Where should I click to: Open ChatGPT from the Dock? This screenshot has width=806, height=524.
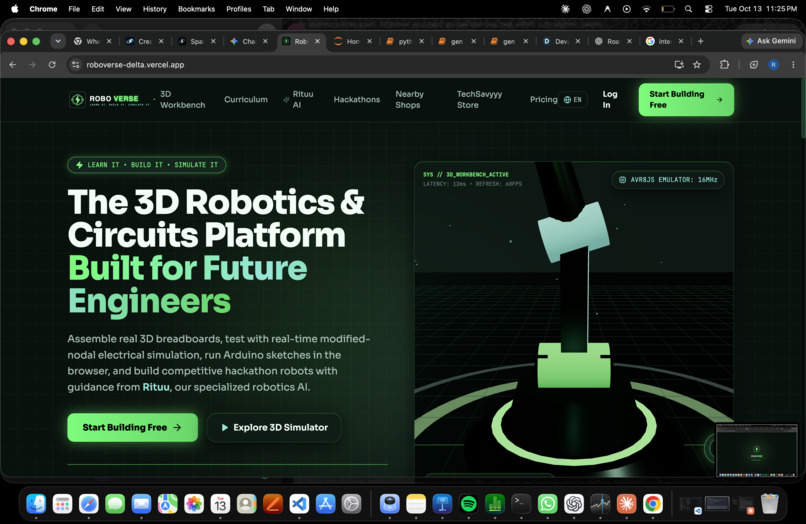click(x=574, y=504)
